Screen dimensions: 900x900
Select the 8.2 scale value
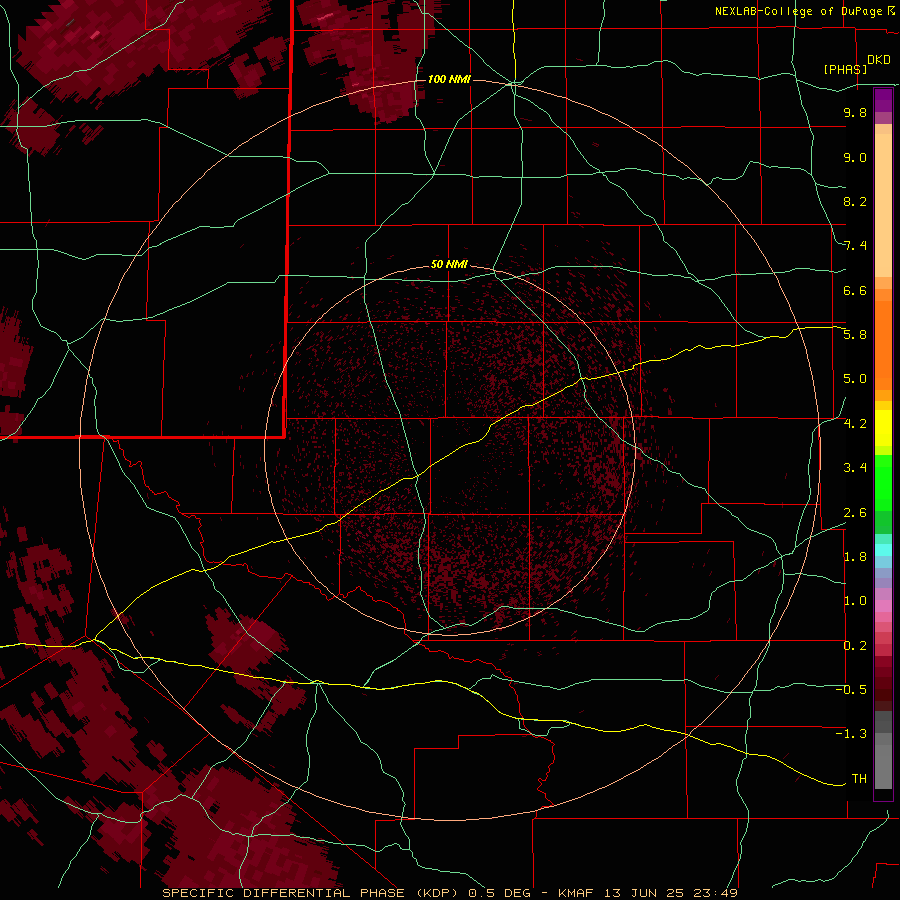tap(855, 201)
